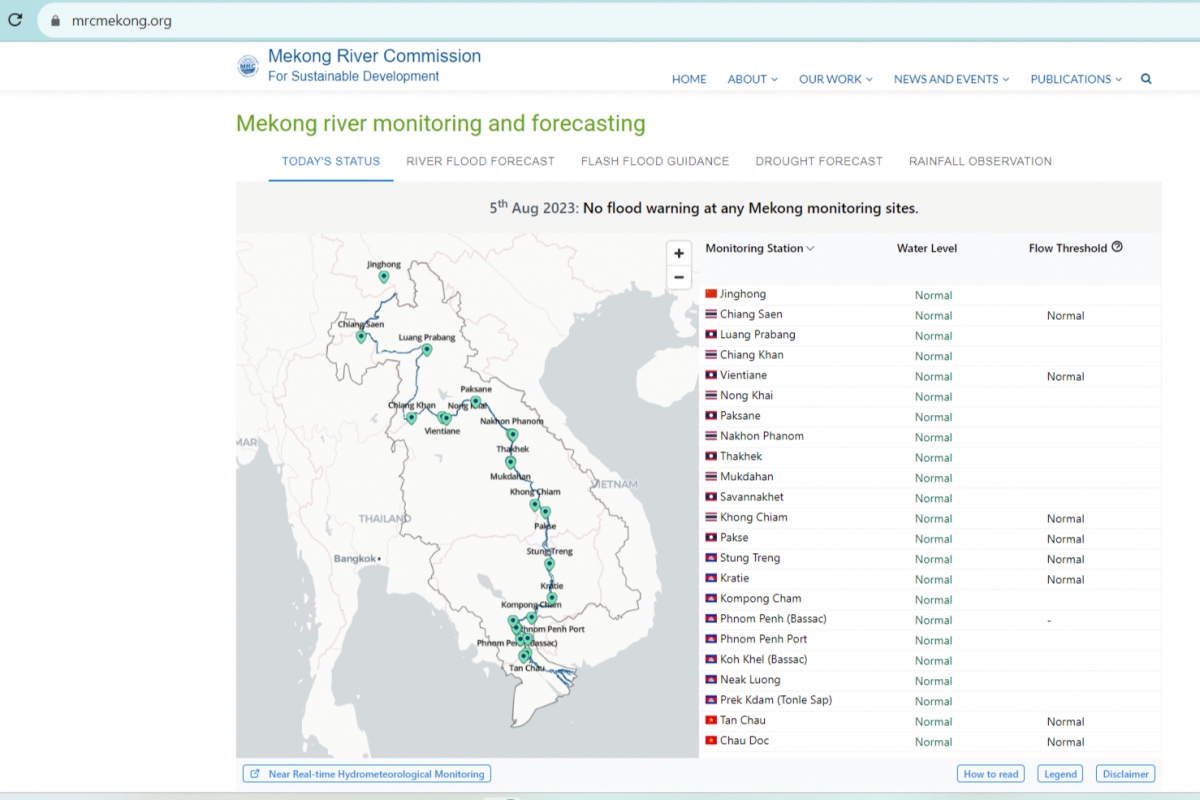
Task: Open the search magnifier icon
Action: click(x=1146, y=79)
